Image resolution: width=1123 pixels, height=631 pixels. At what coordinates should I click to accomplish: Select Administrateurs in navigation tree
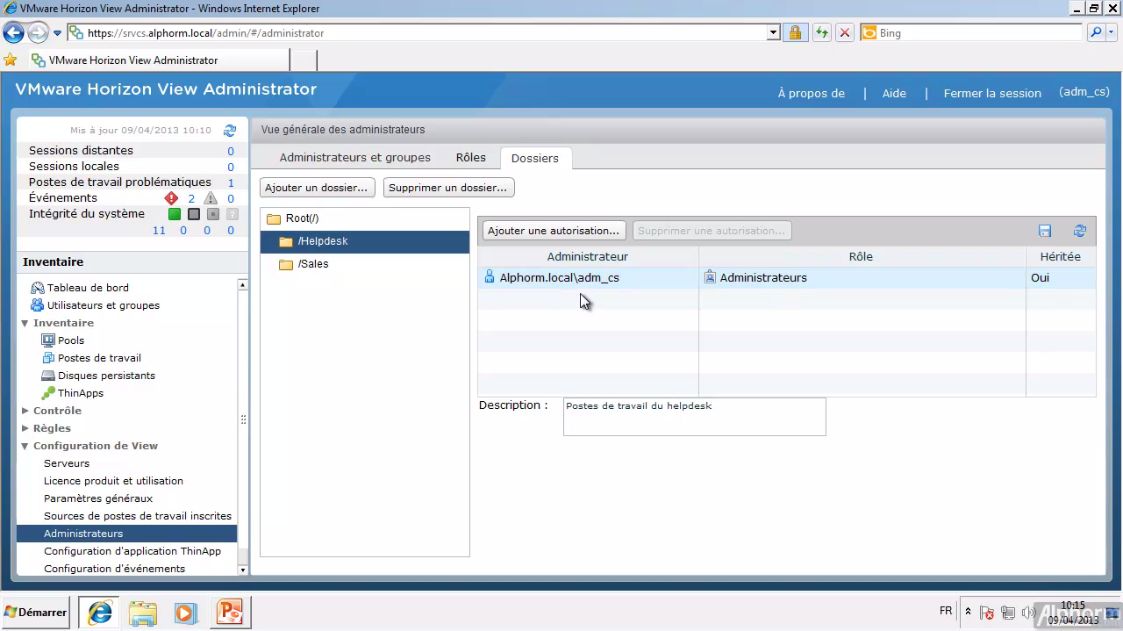pos(127,534)
